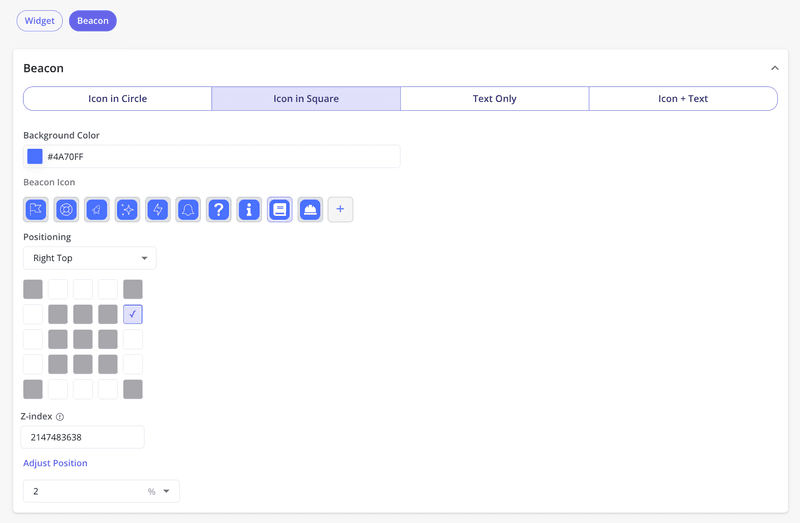This screenshot has width=800, height=523.
Task: Select the top-edge center position cell
Action: [x=83, y=289]
